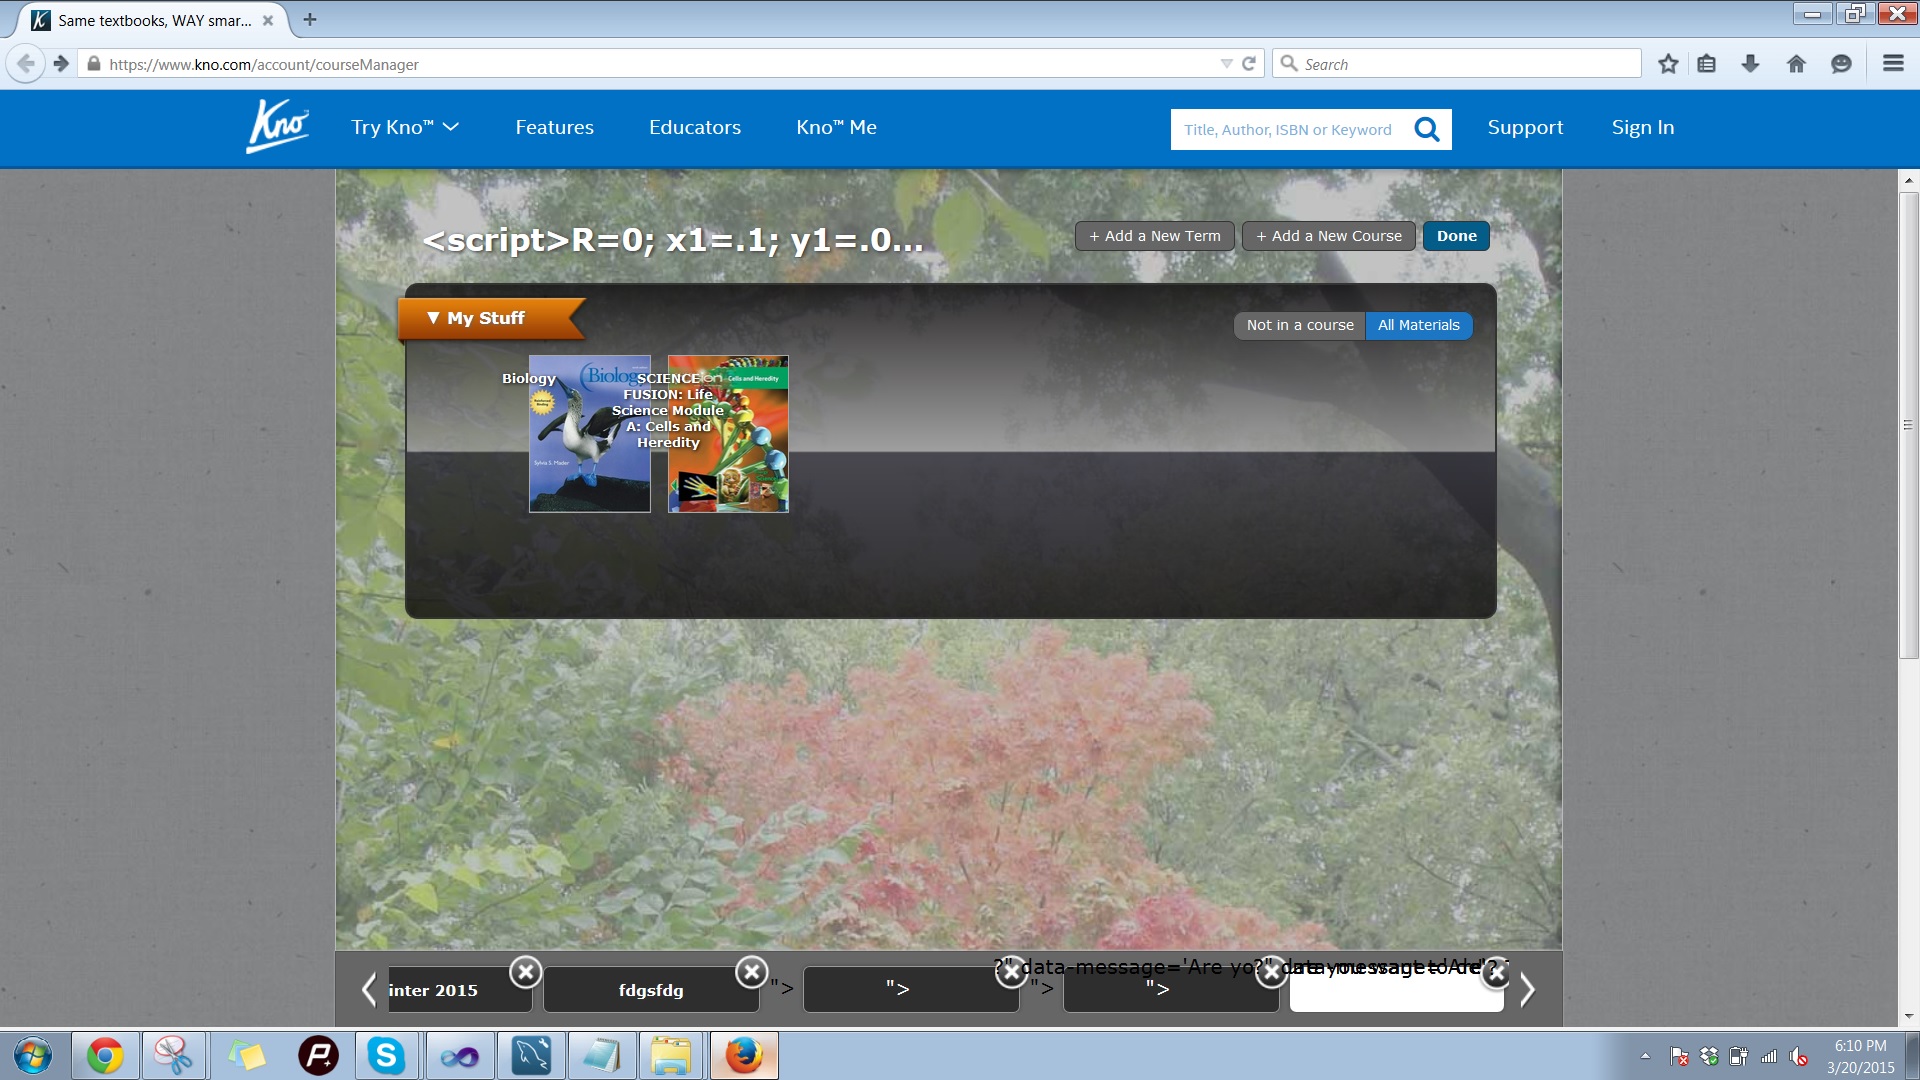Open the Snipping Tool from the taskbar

(x=174, y=1056)
